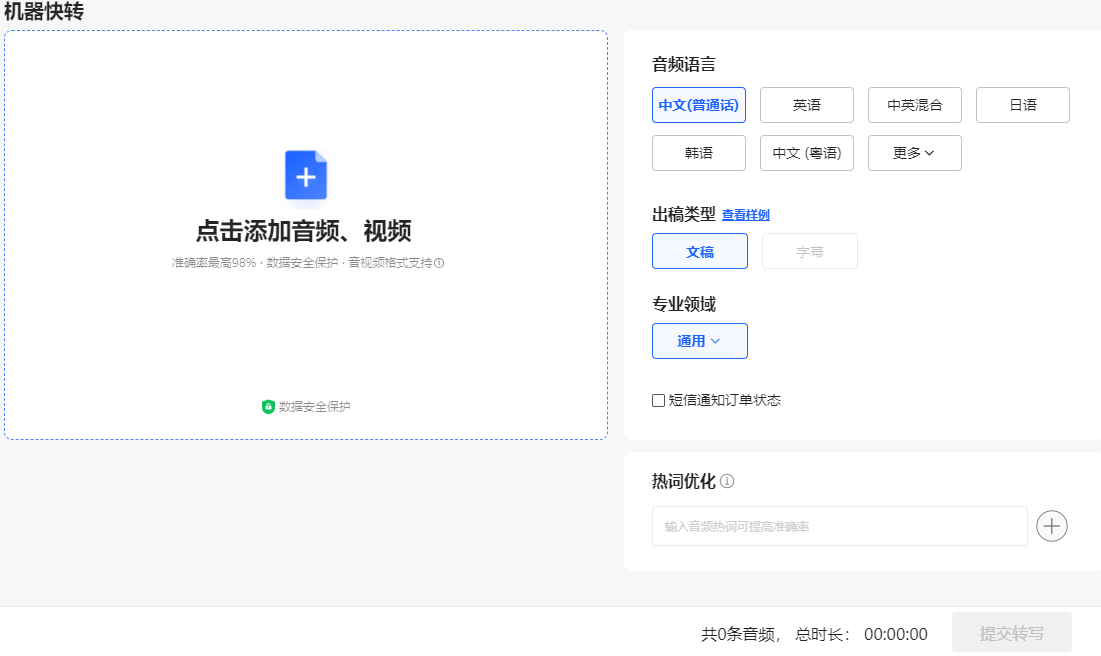1101x656 pixels.
Task: Open the 更多 languages dropdown
Action: (x=915, y=152)
